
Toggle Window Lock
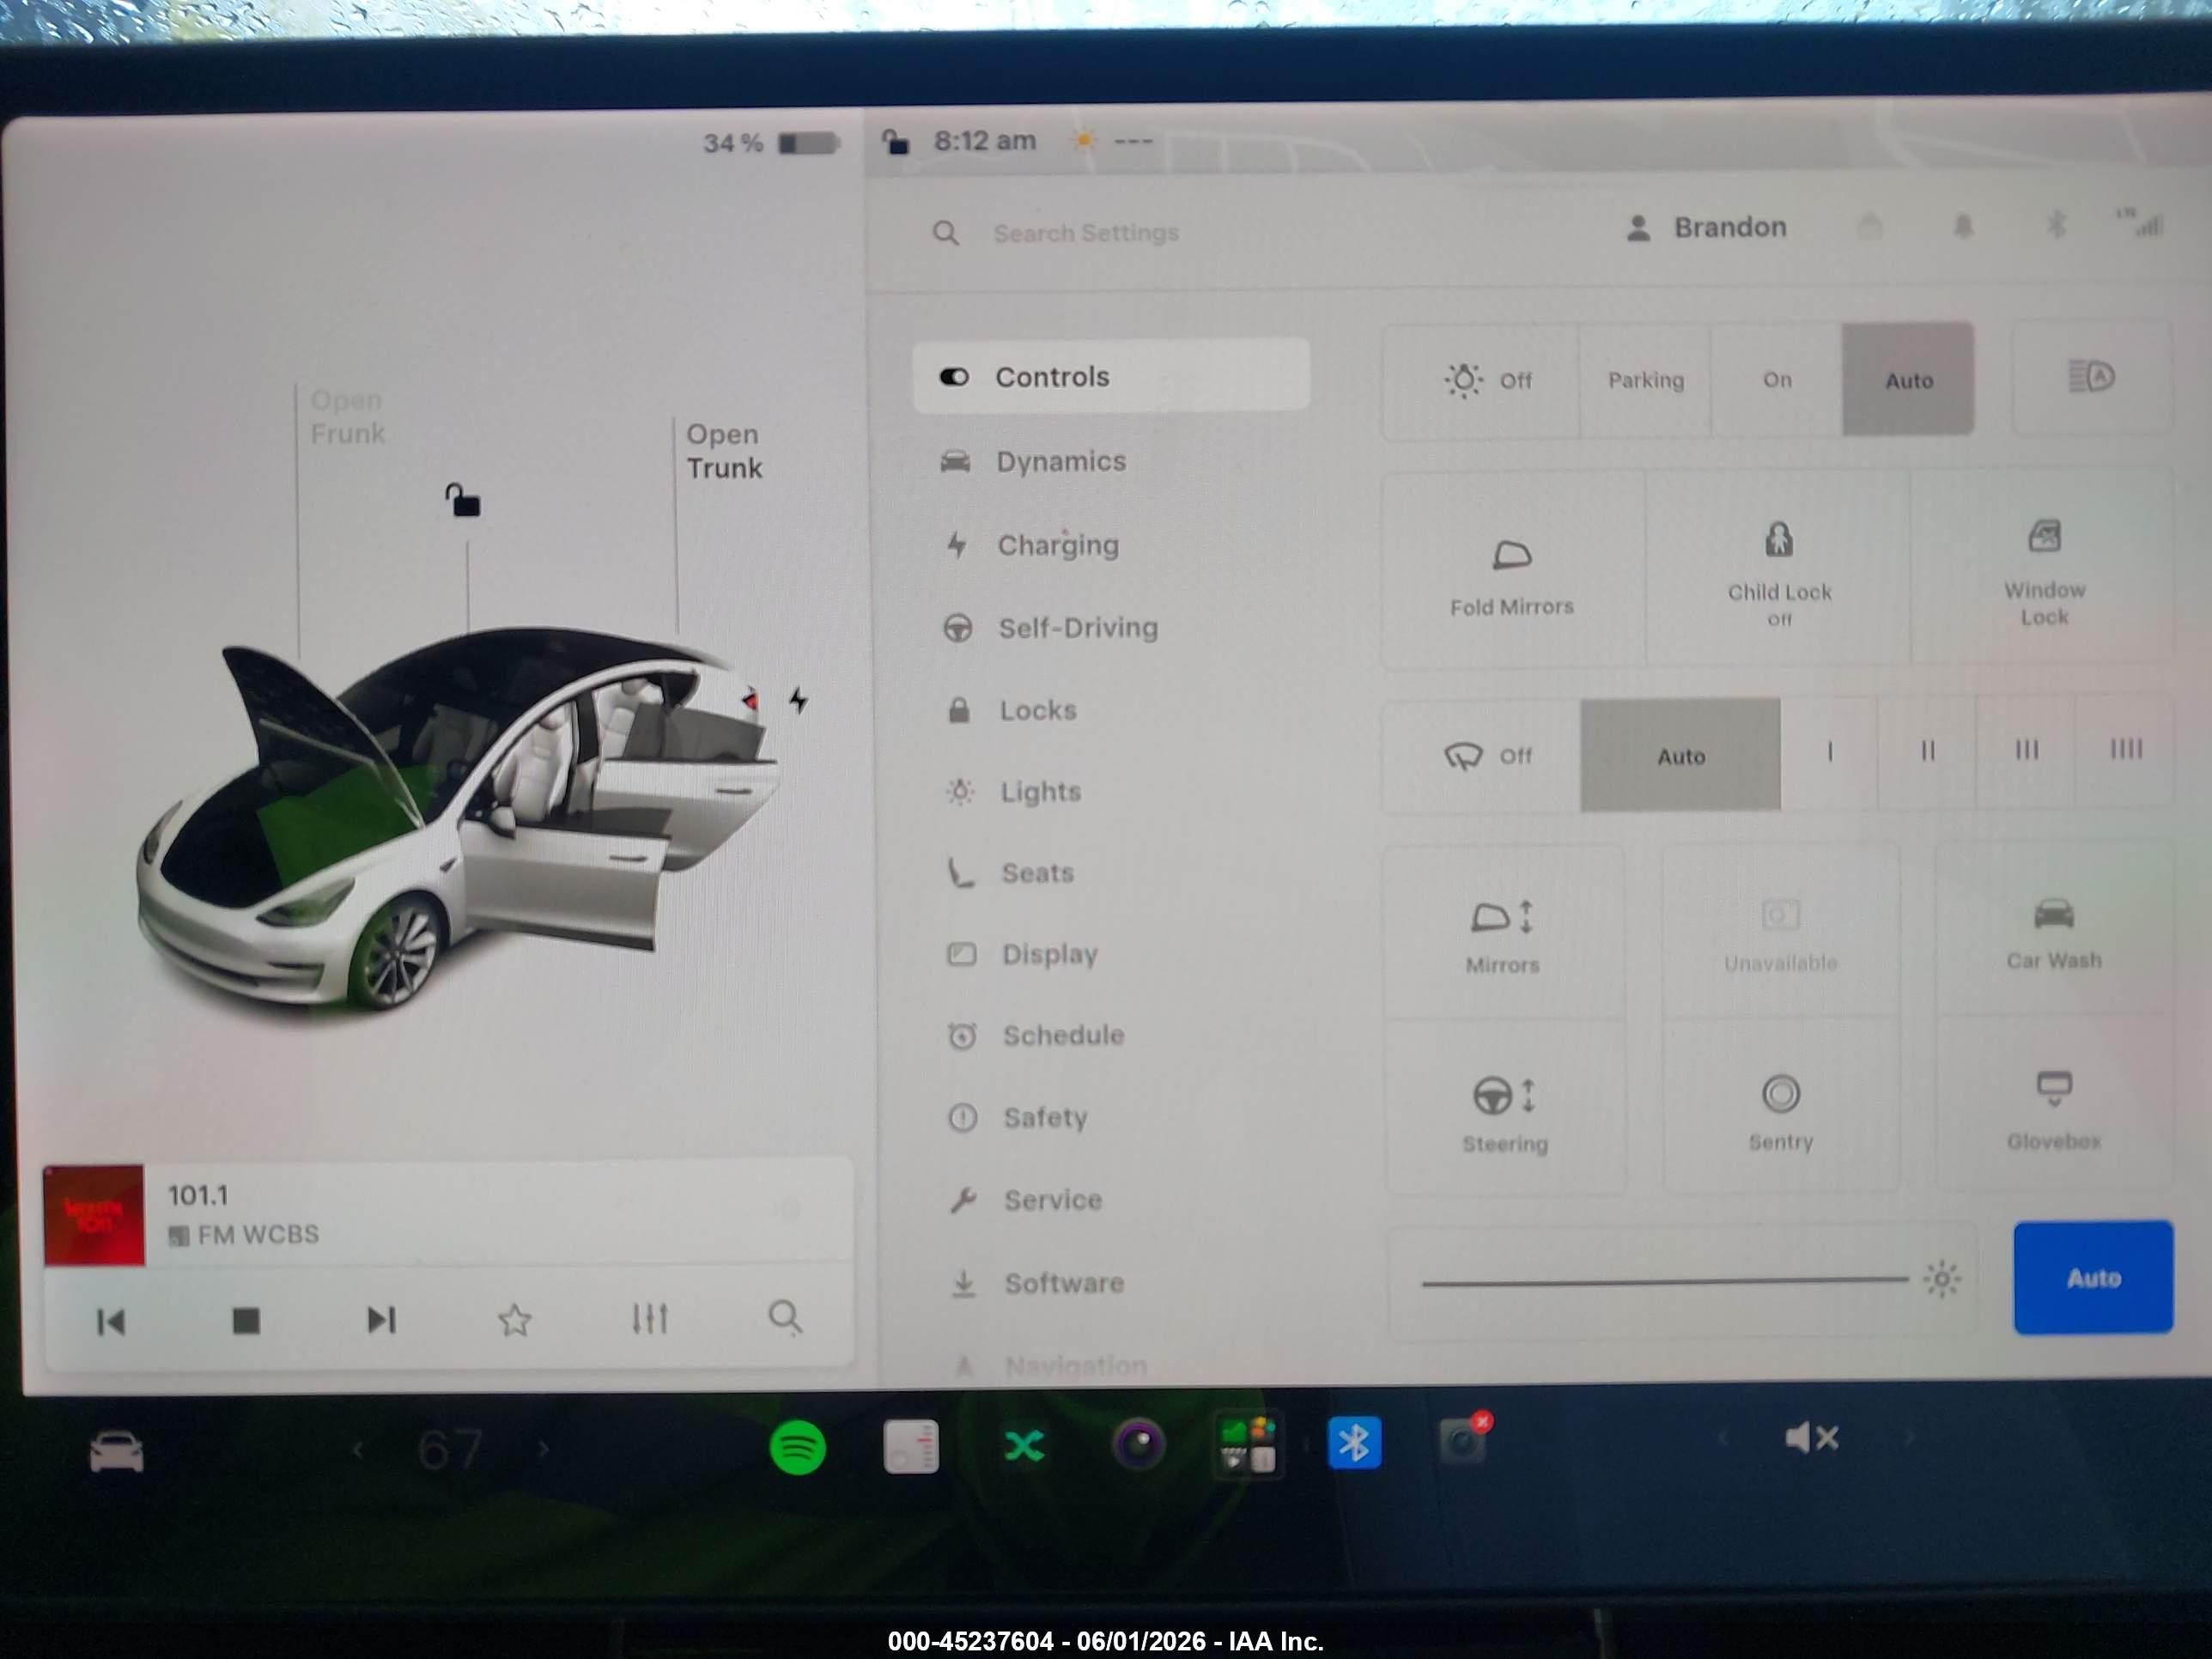pyautogui.click(x=2043, y=568)
